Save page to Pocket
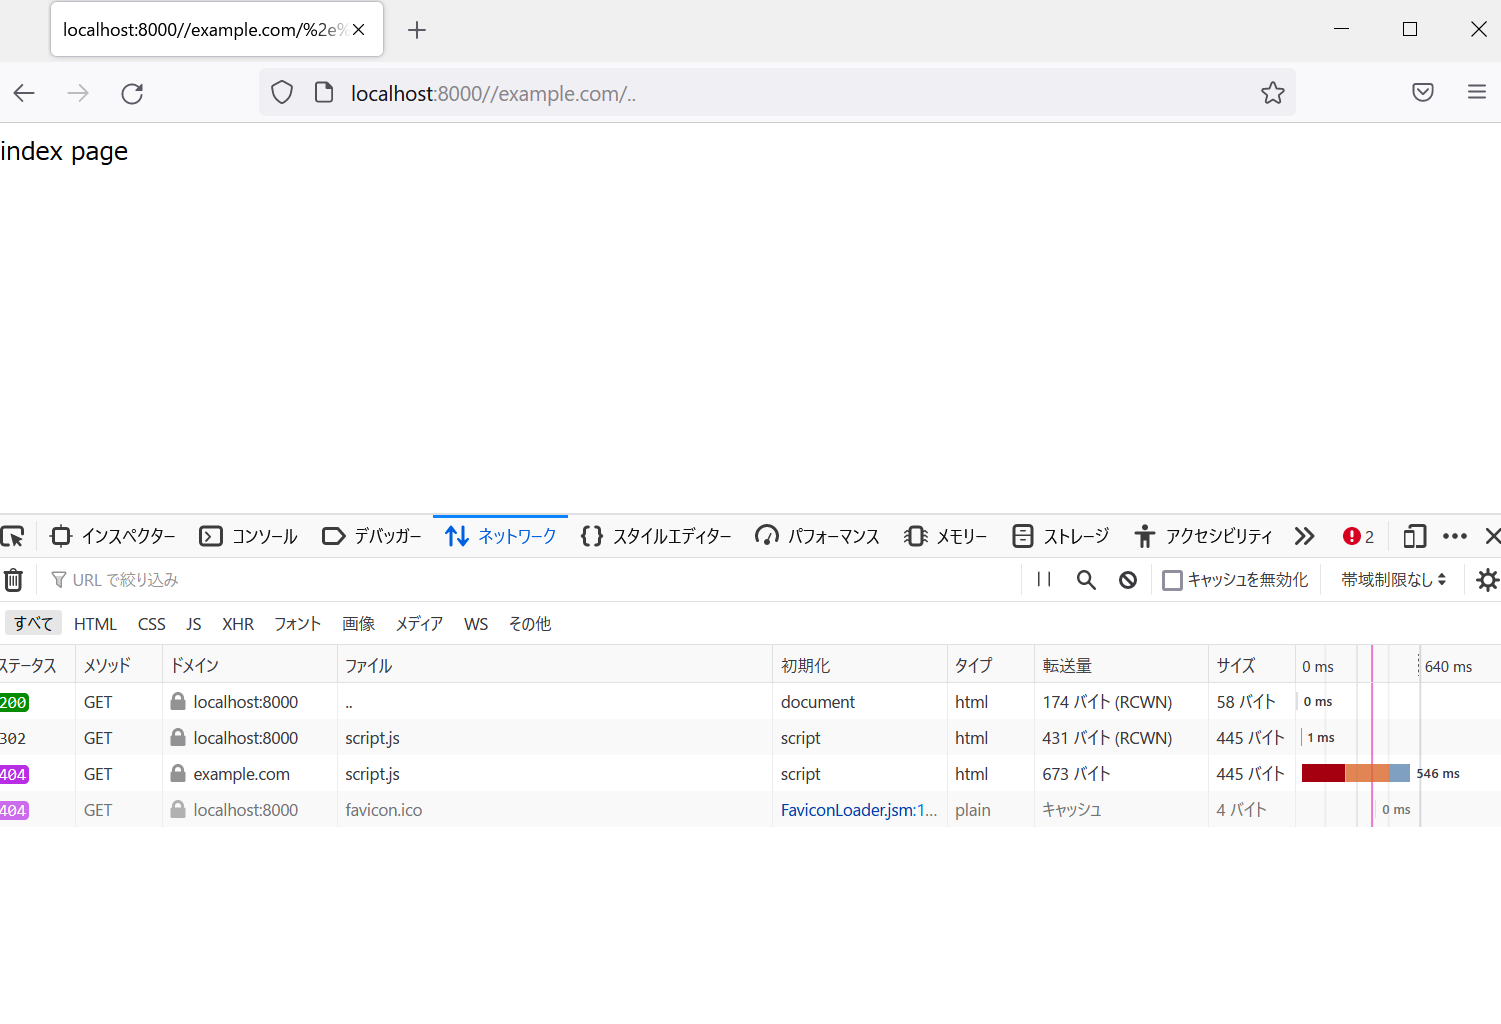This screenshot has height=1024, width=1501. pyautogui.click(x=1422, y=93)
